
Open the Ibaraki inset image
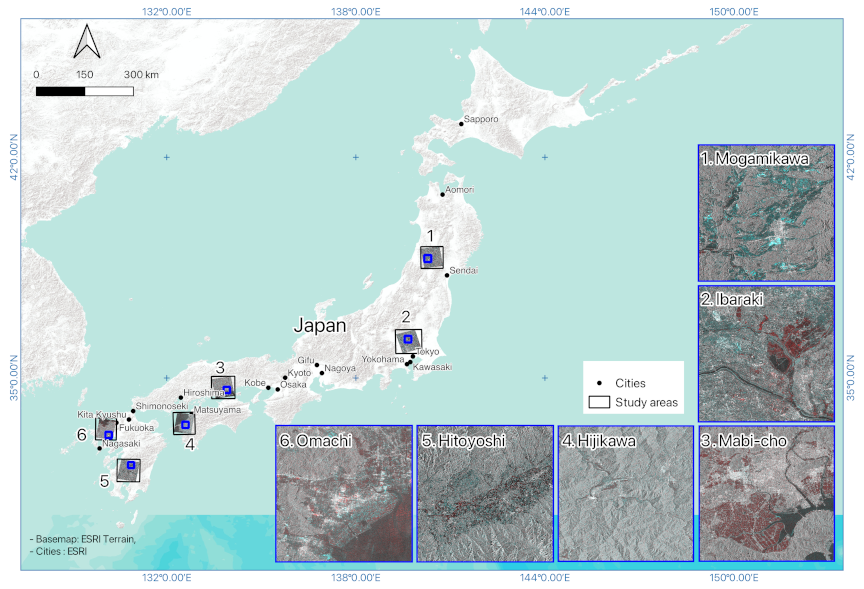[766, 354]
